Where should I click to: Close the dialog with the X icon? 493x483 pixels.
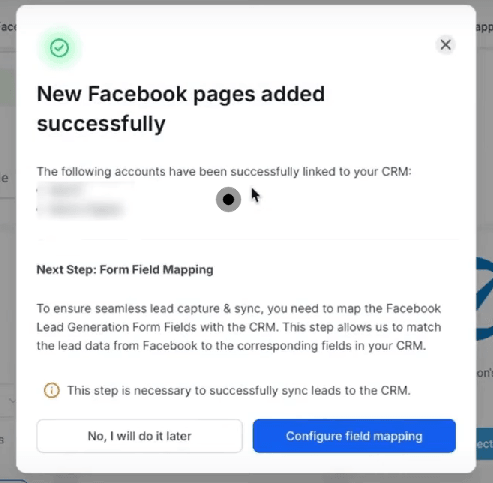(x=445, y=45)
